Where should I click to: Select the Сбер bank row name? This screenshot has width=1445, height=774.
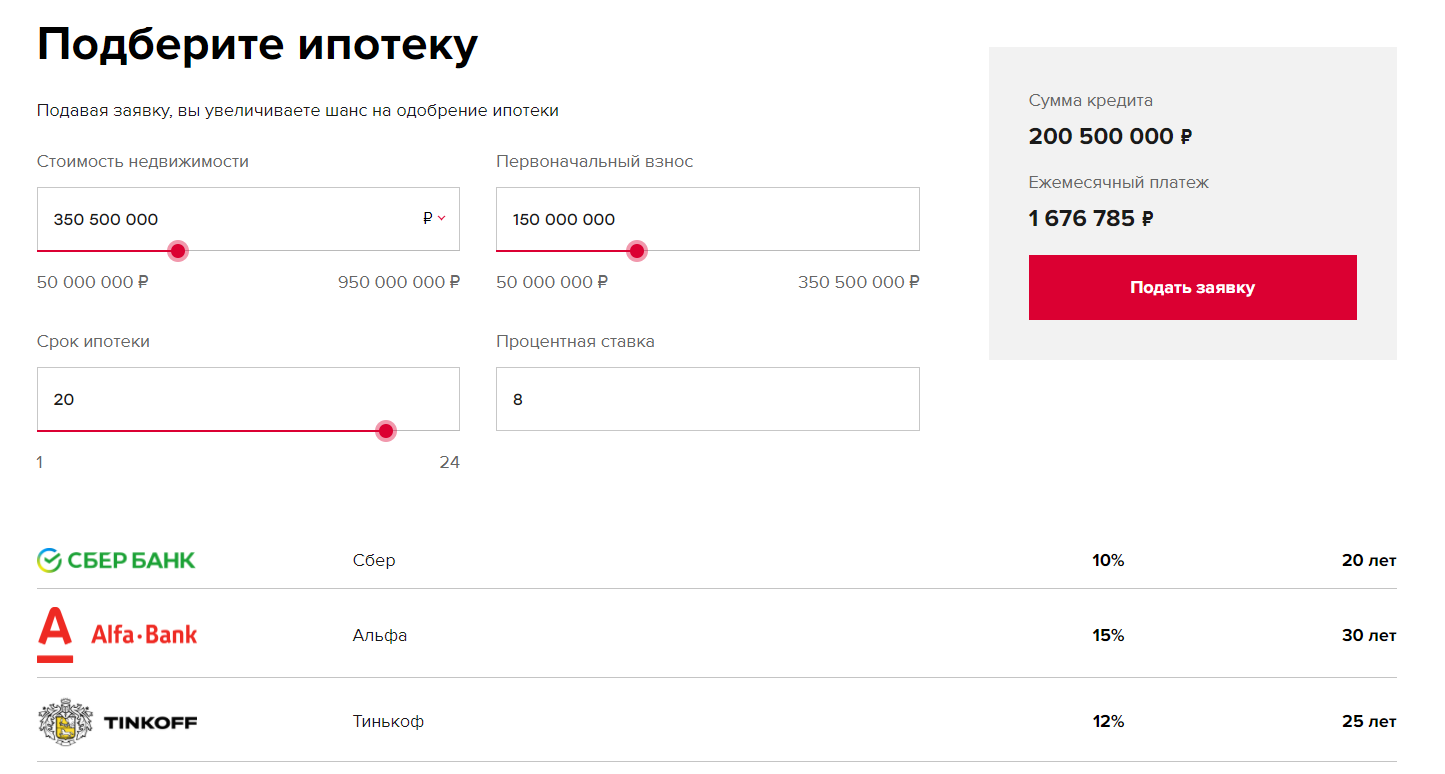click(374, 560)
